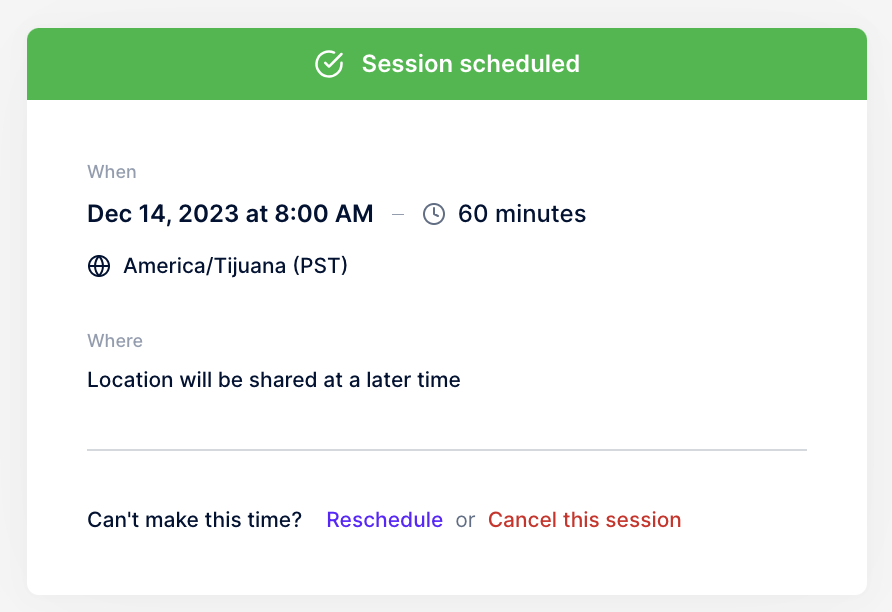The width and height of the screenshot is (892, 612).
Task: Click the green Session scheduled banner
Action: coord(447,64)
